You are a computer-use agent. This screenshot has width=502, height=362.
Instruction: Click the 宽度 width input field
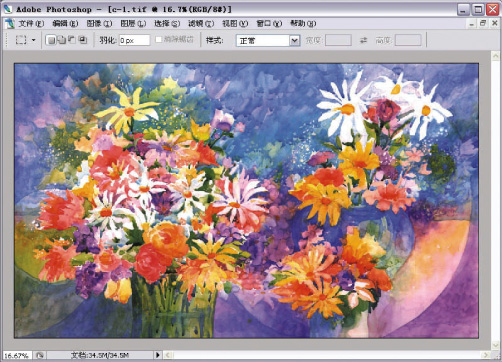pos(338,40)
